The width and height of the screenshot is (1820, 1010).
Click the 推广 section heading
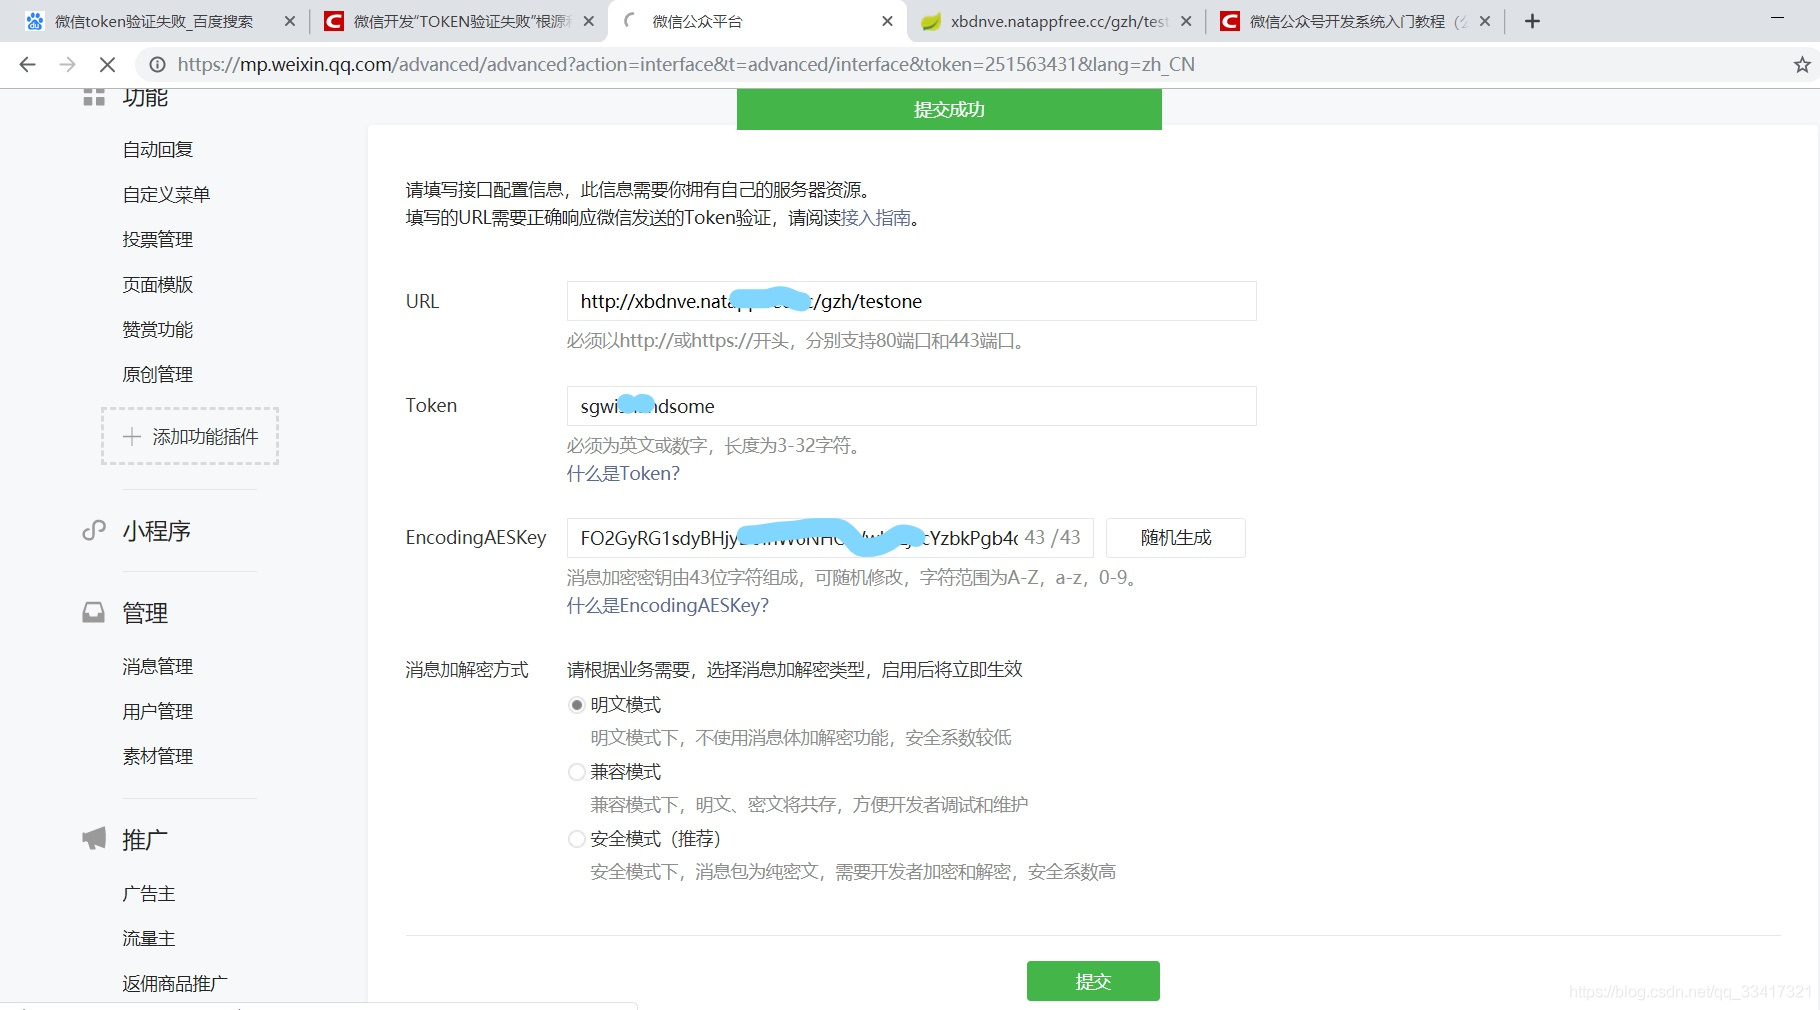click(x=145, y=840)
